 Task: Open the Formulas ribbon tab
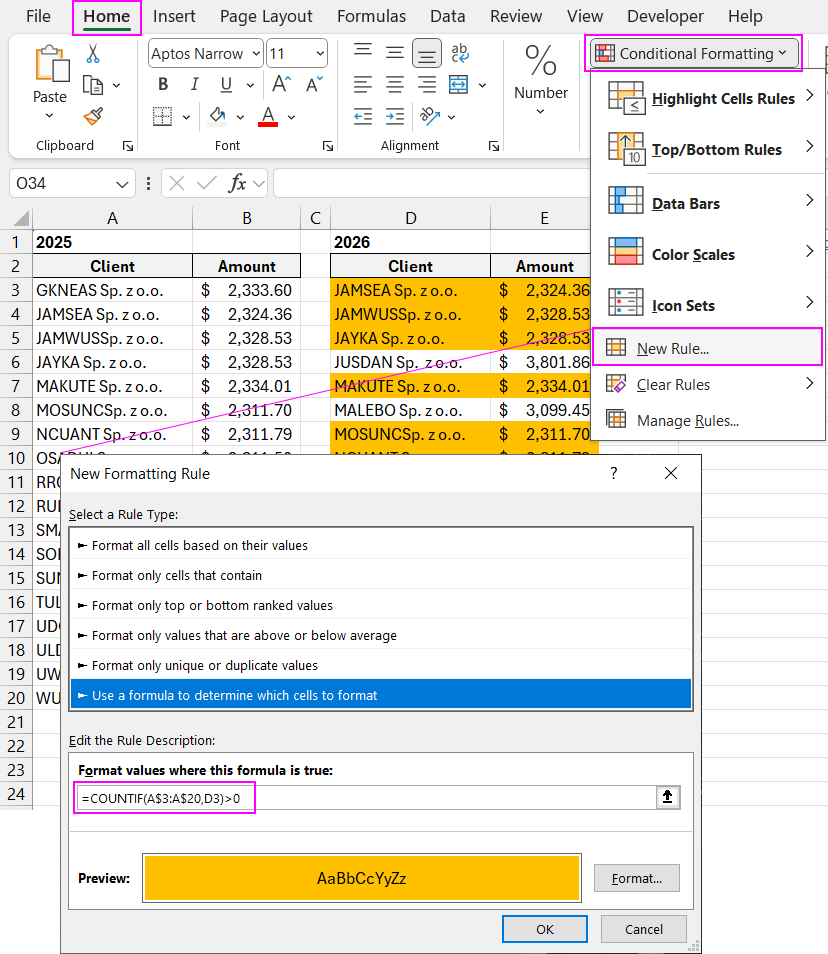pos(371,17)
